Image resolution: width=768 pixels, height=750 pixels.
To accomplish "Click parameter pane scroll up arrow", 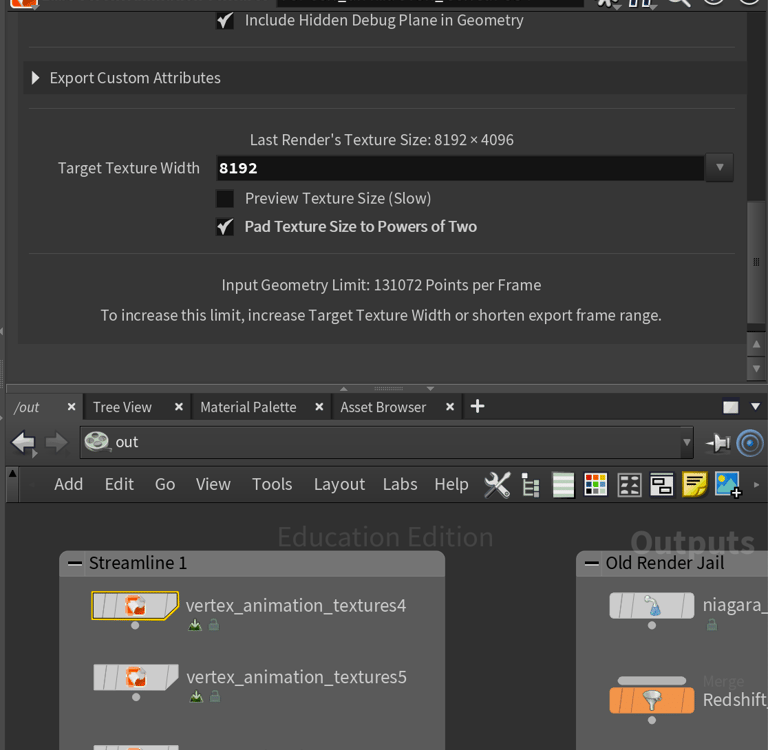I will [x=756, y=344].
